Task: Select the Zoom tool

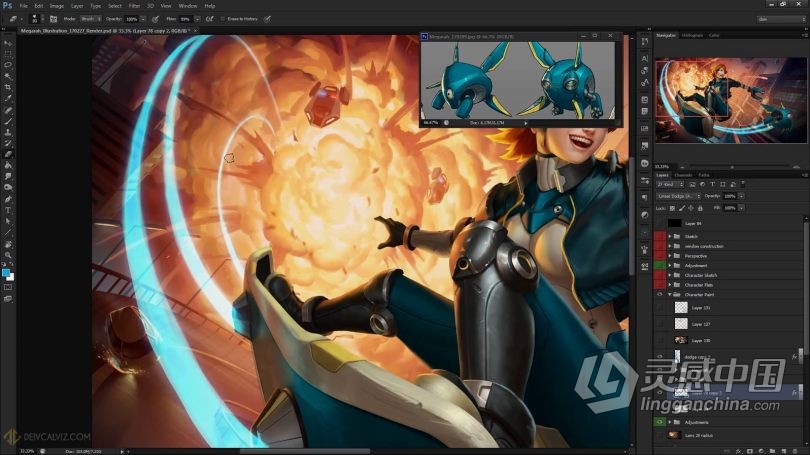Action: [x=8, y=255]
